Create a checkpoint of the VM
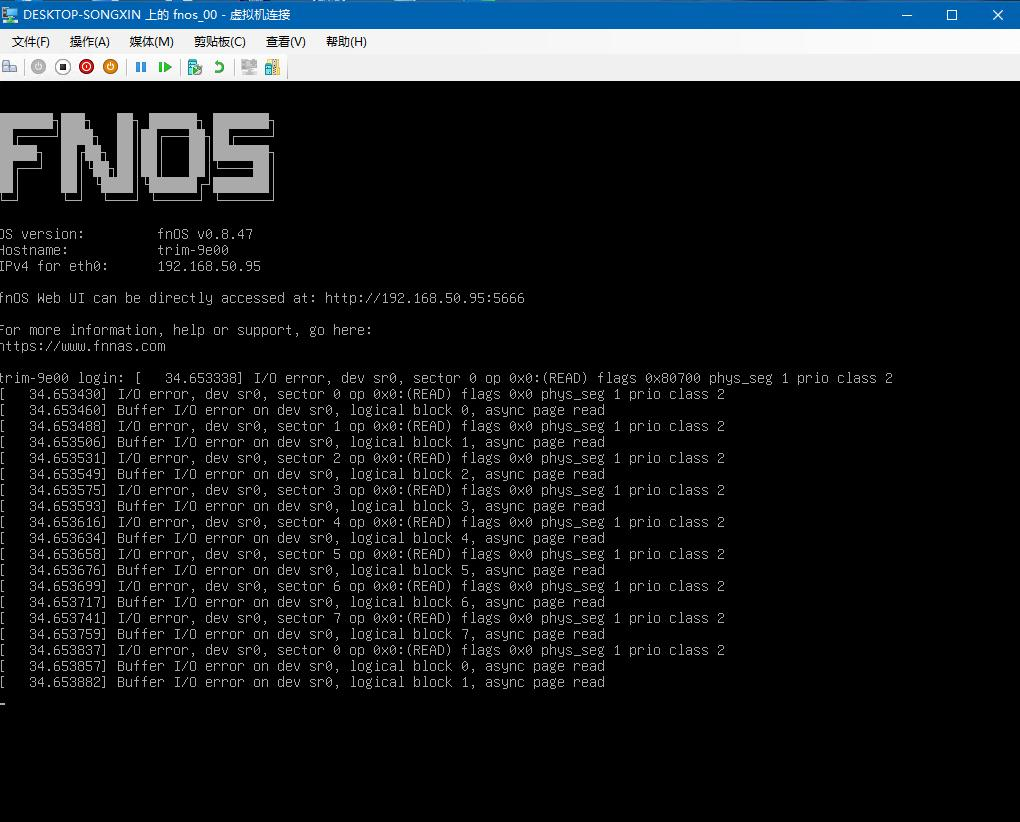 pyautogui.click(x=195, y=67)
